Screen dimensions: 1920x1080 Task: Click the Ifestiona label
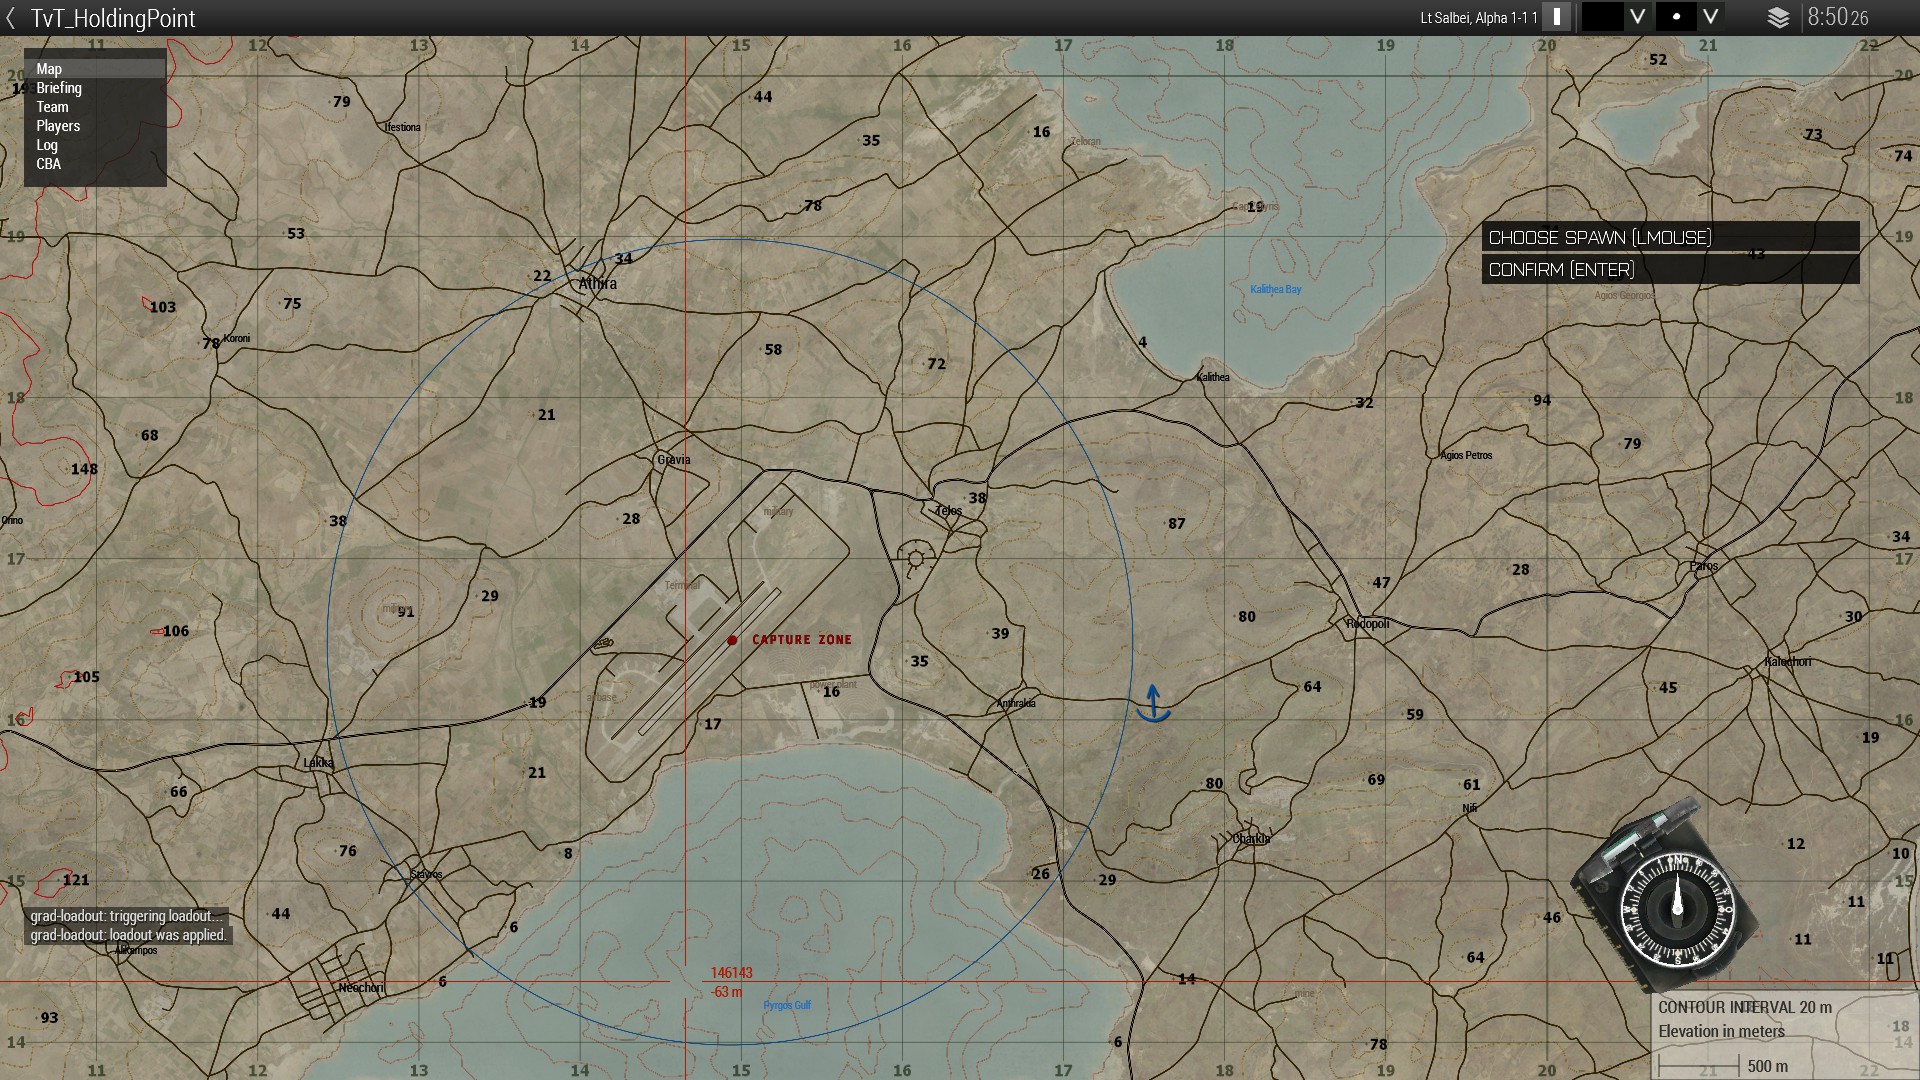[x=403, y=128]
